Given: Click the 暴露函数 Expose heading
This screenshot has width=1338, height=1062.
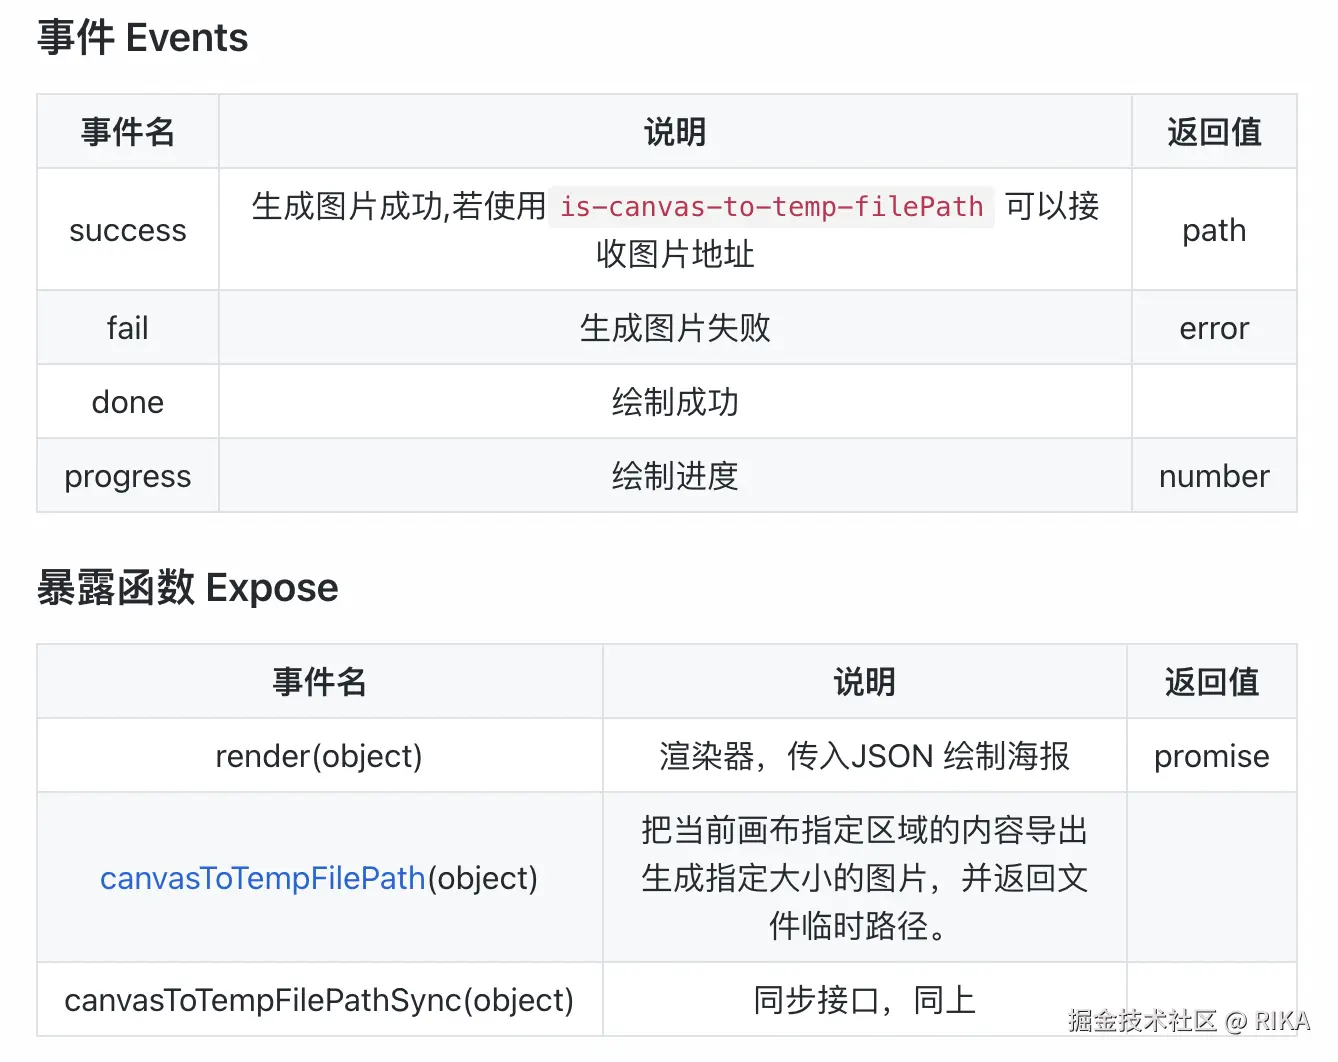Looking at the screenshot, I should pos(187,588).
